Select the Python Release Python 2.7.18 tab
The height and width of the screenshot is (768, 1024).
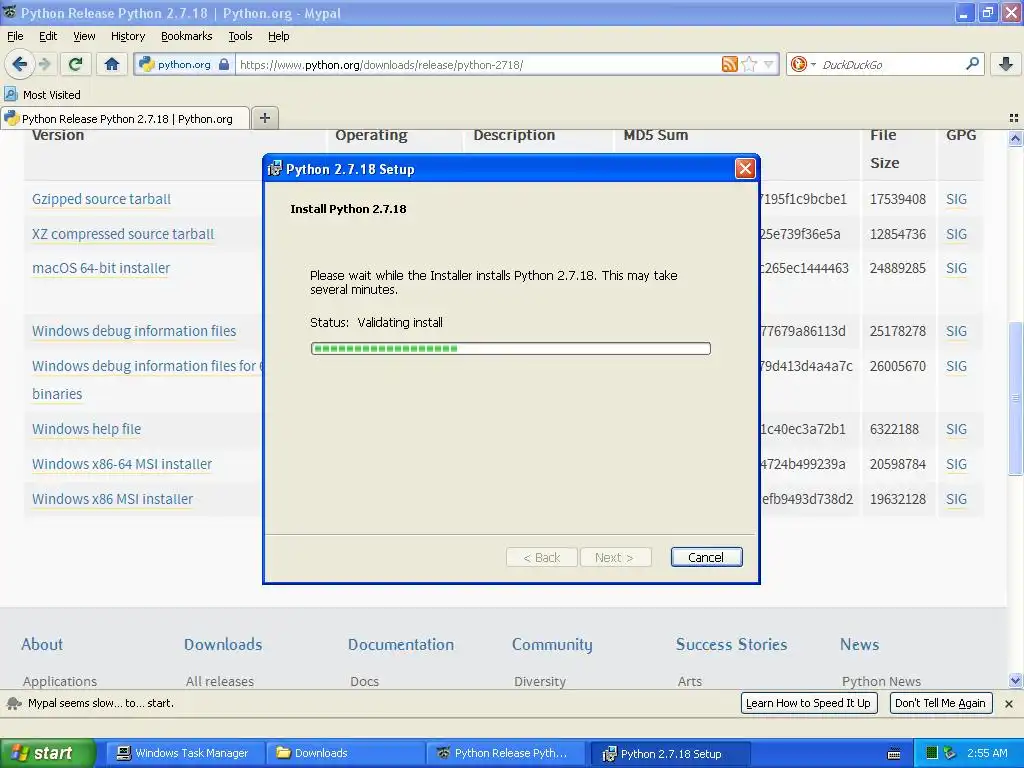[125, 119]
